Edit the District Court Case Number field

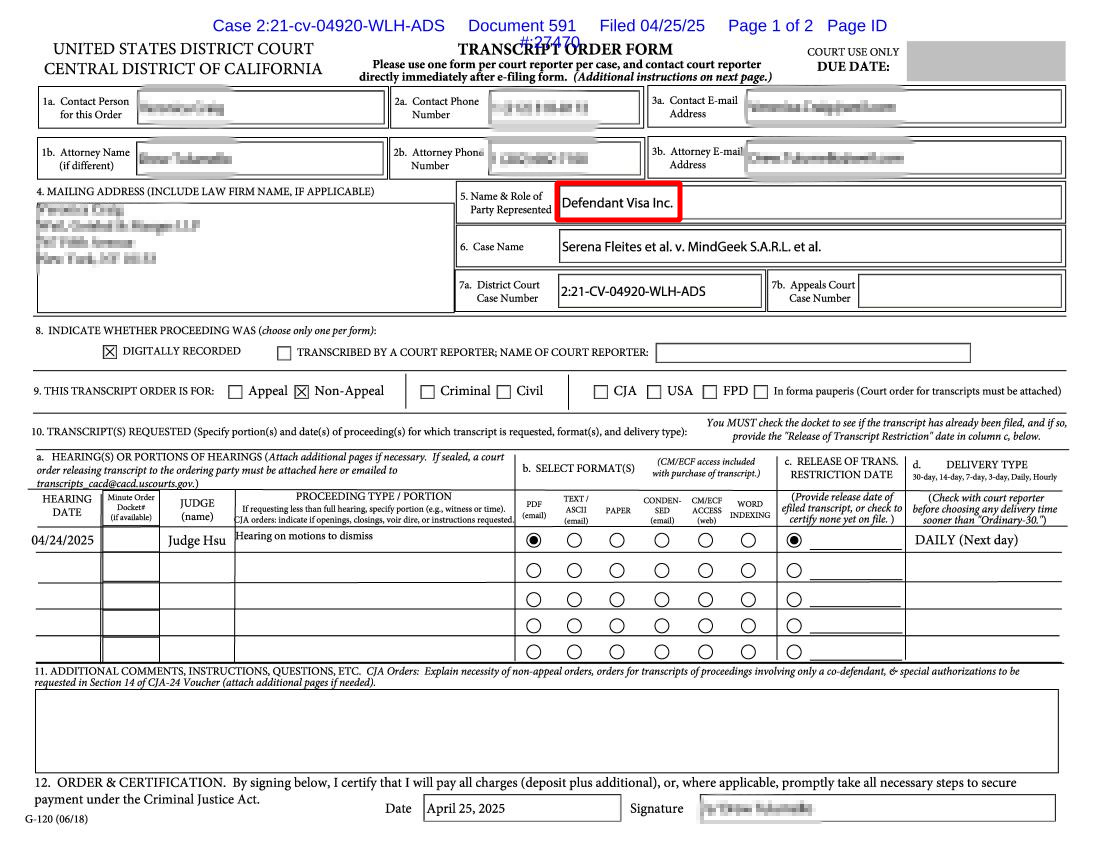660,291
